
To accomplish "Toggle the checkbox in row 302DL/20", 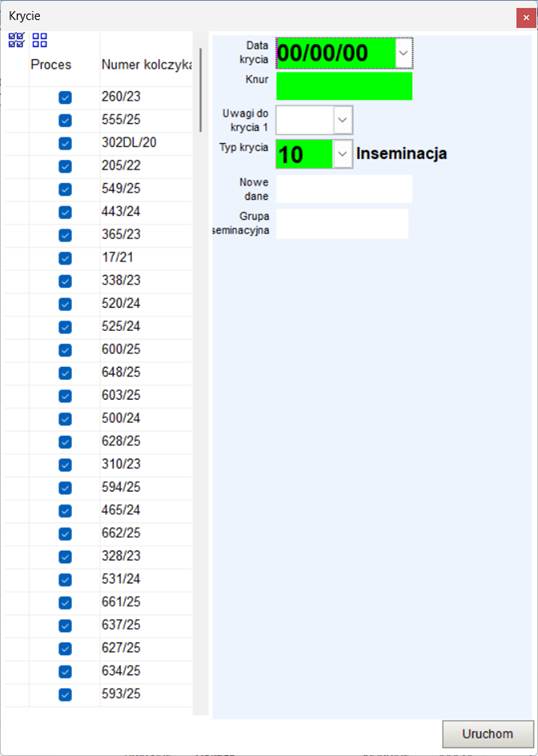I will (65, 143).
